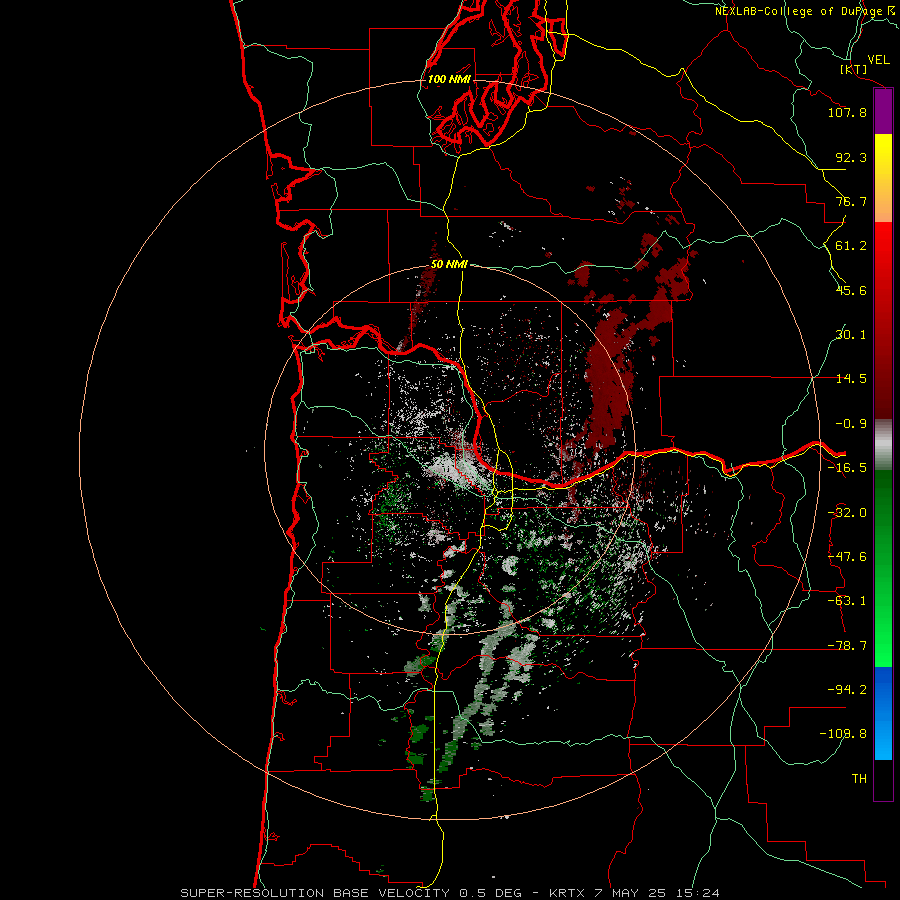Pick the blue segment of the color bar

pos(883,713)
